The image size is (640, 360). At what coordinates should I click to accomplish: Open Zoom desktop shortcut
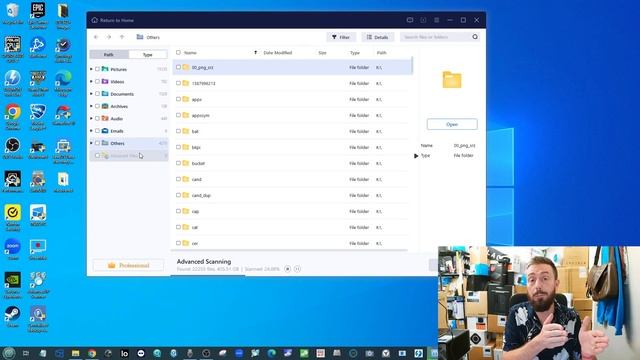13,249
